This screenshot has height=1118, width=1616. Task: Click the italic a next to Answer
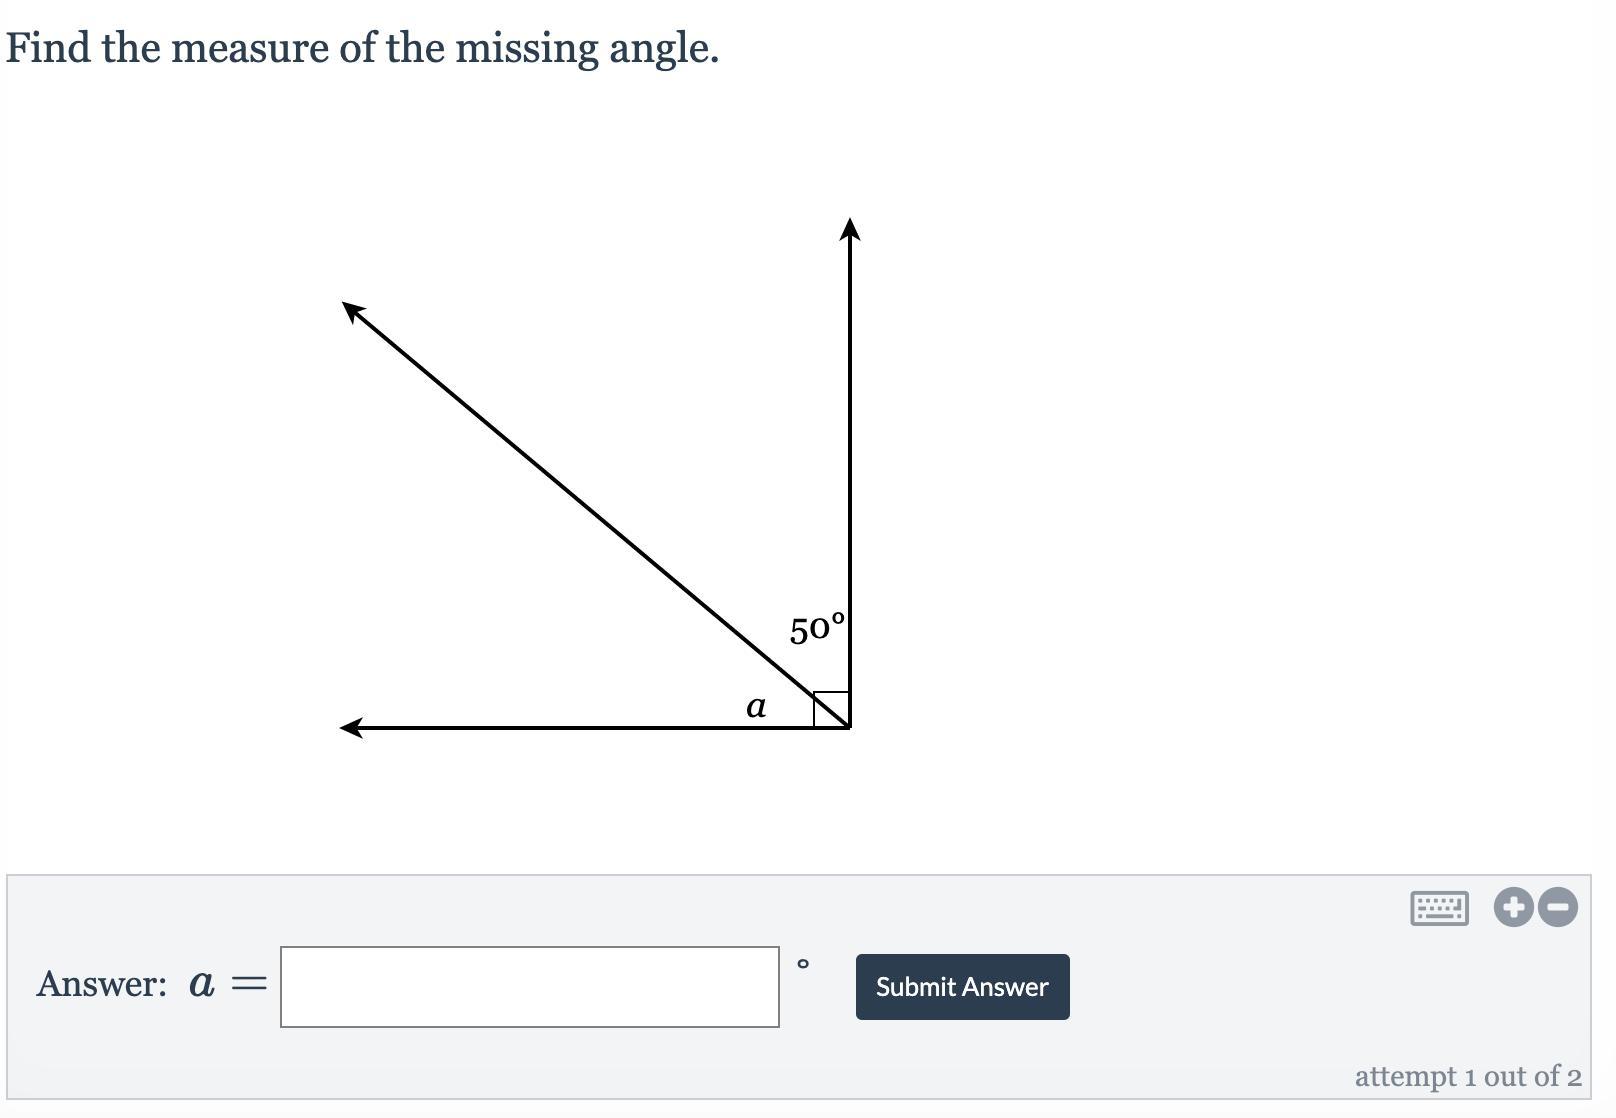click(201, 985)
